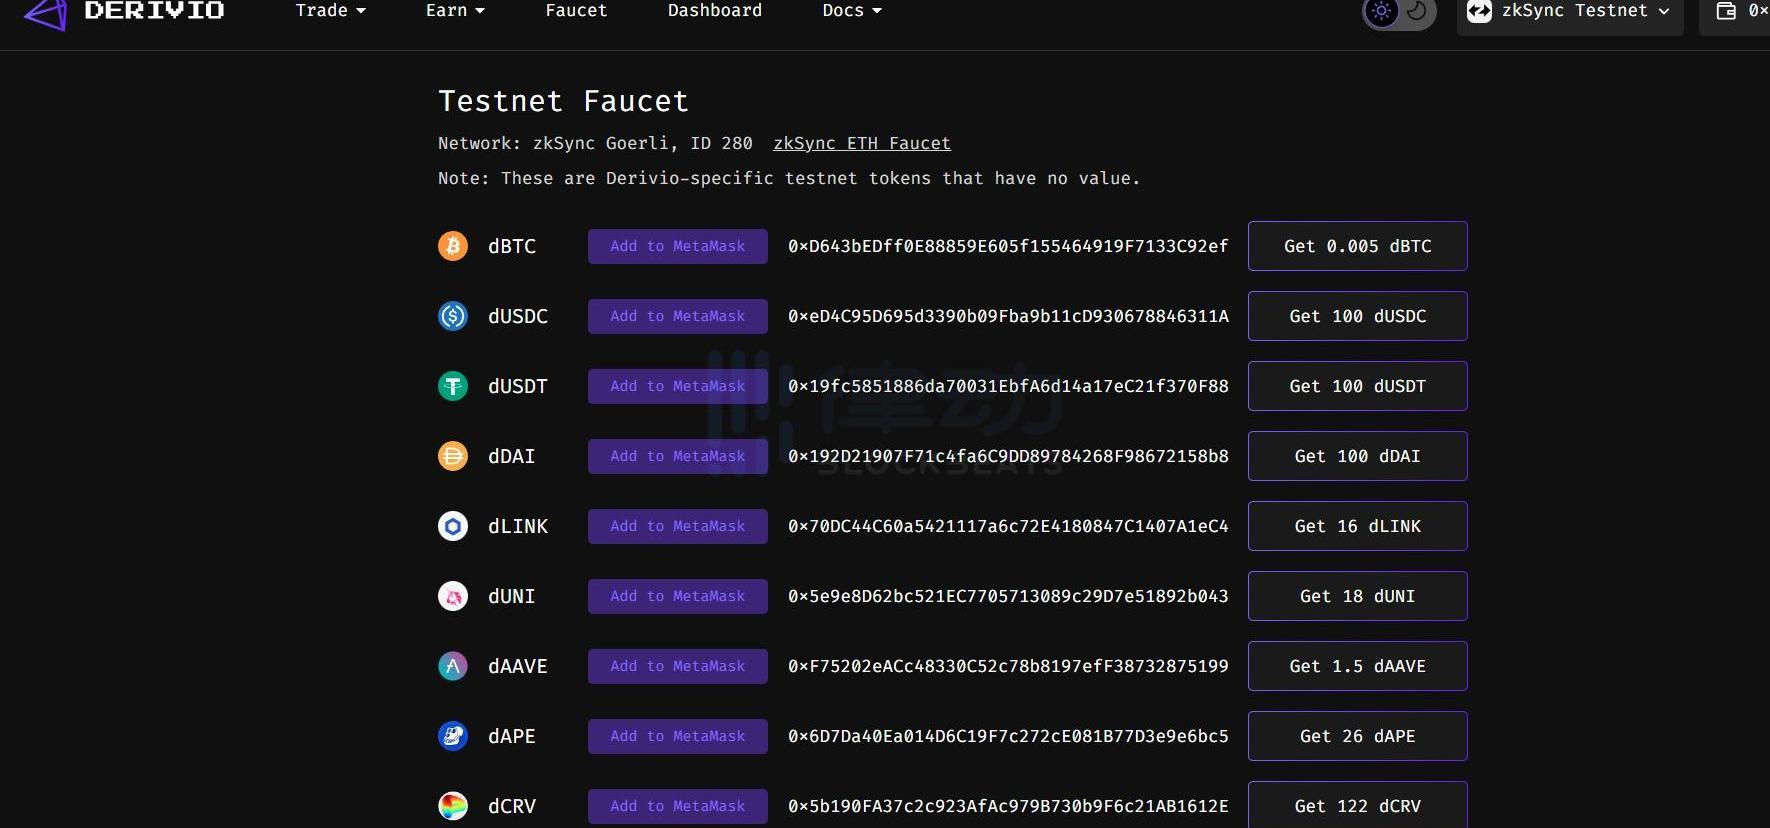This screenshot has width=1770, height=828.
Task: Click the wallet icon in header
Action: pyautogui.click(x=1726, y=11)
